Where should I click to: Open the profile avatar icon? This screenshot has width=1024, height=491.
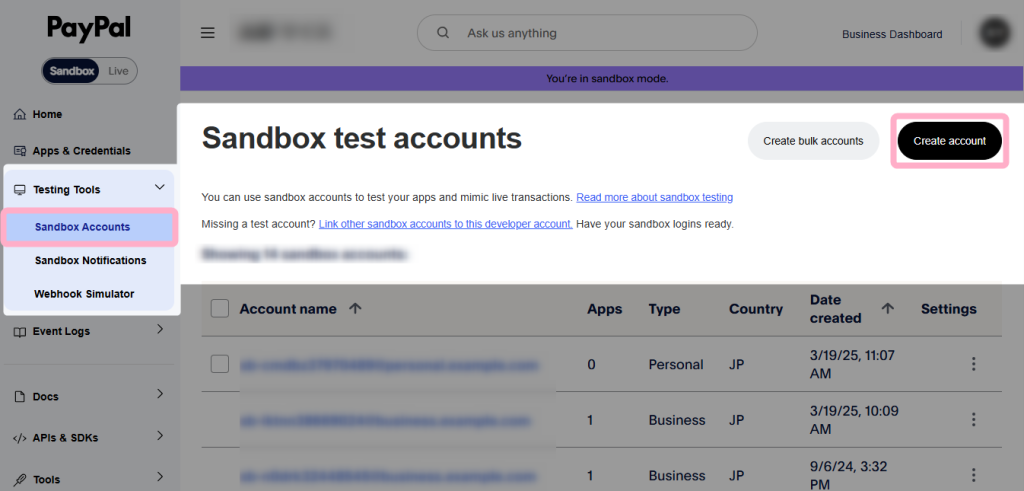(x=995, y=33)
